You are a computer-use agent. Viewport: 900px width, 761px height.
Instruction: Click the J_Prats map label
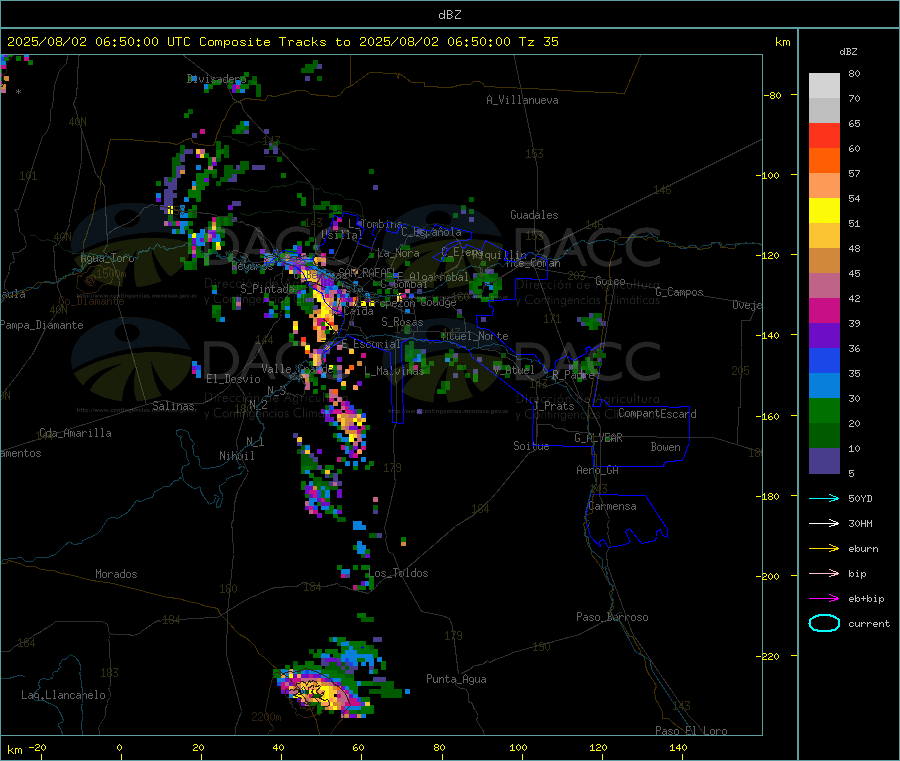[x=554, y=406]
